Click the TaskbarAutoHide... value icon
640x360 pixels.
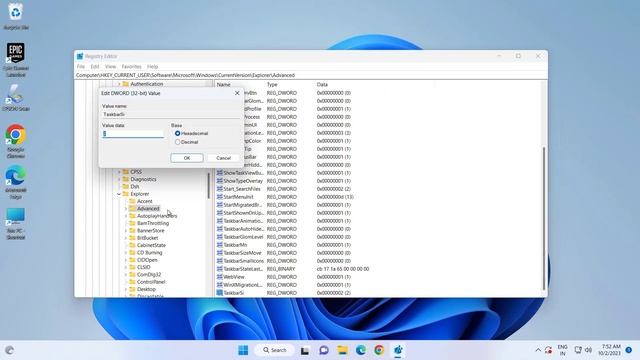click(220, 229)
